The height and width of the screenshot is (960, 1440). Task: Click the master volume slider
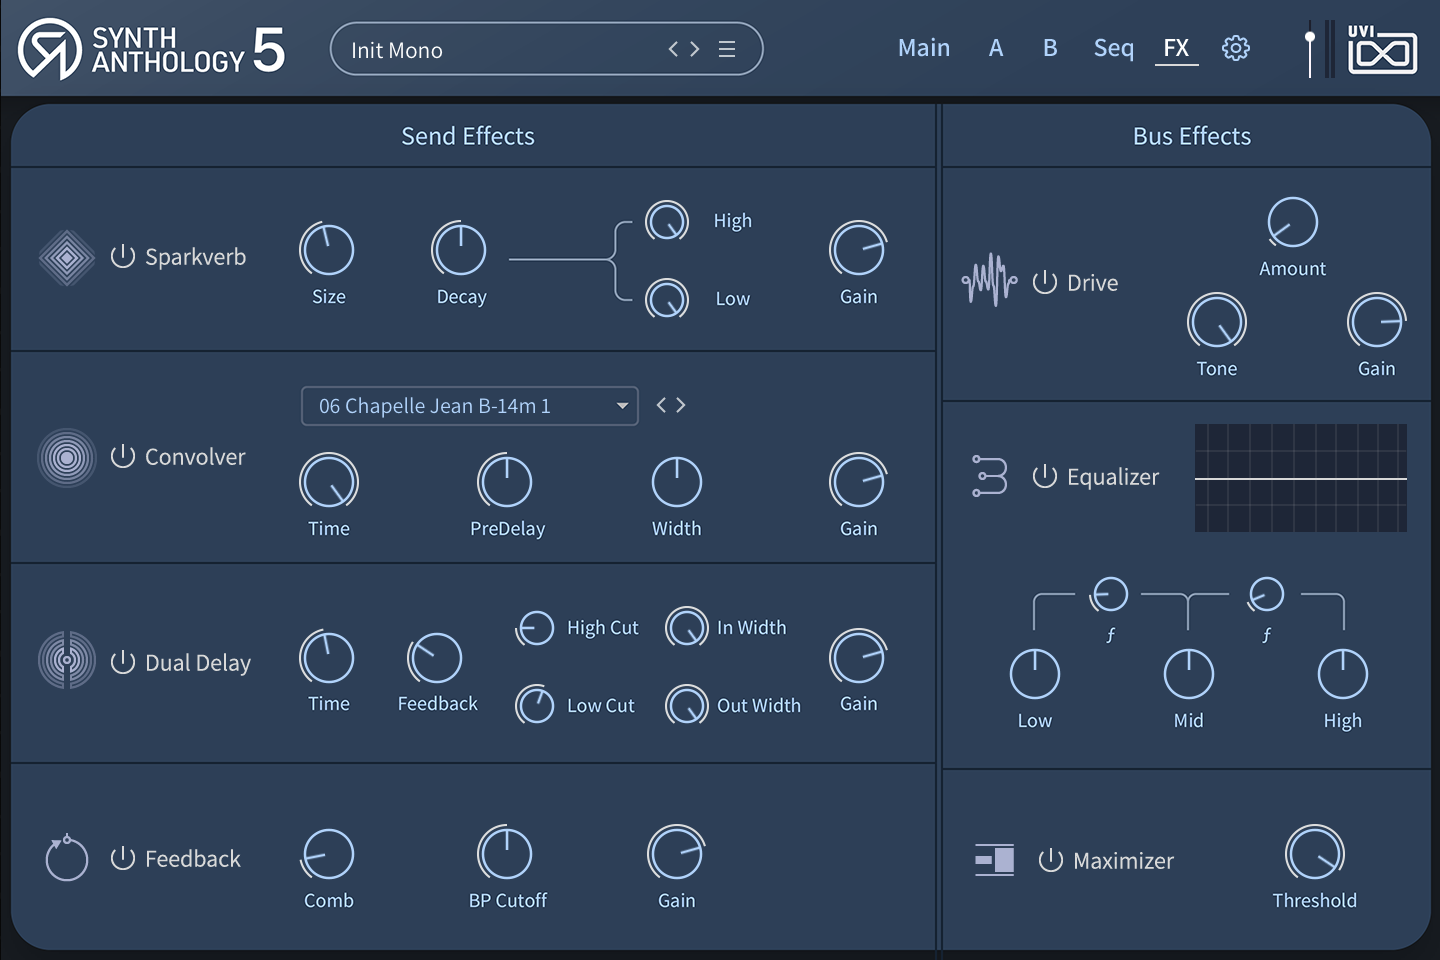(1310, 49)
